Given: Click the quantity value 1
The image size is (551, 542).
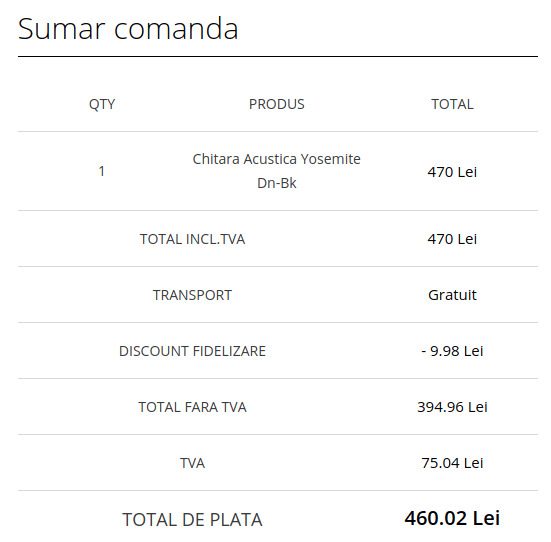Looking at the screenshot, I should 102,171.
